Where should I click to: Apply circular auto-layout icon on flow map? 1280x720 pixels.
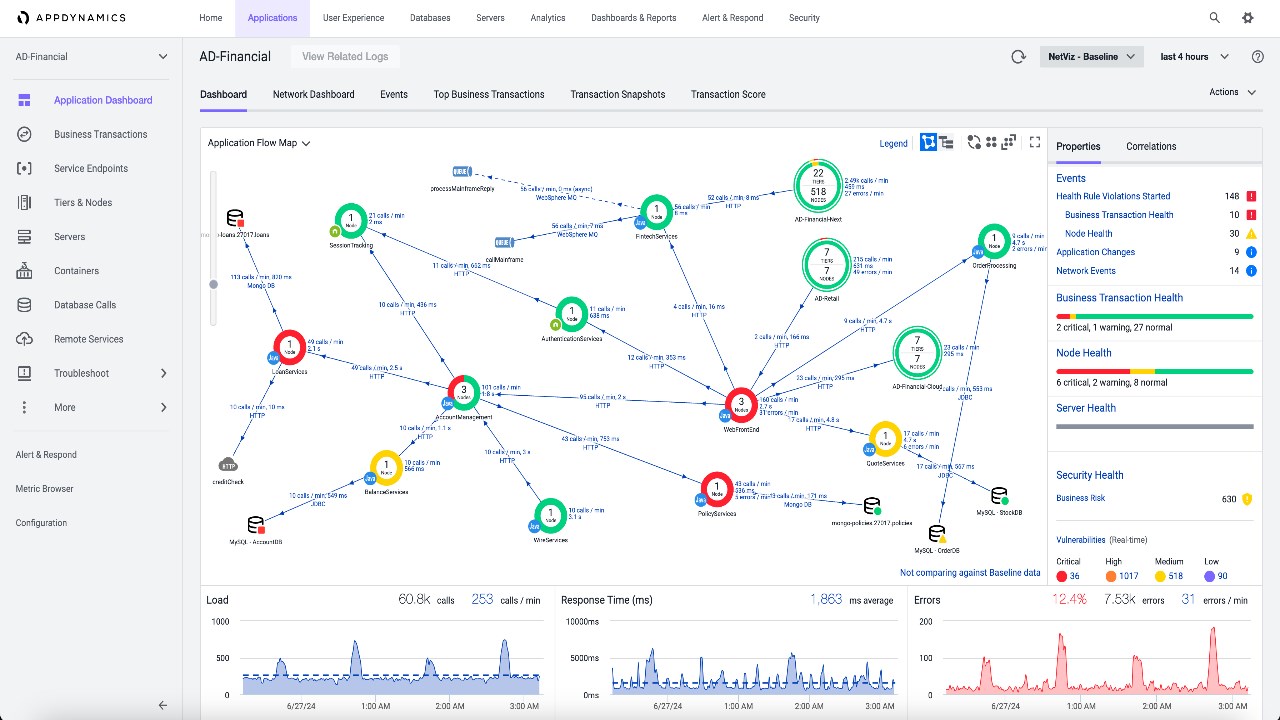(974, 143)
